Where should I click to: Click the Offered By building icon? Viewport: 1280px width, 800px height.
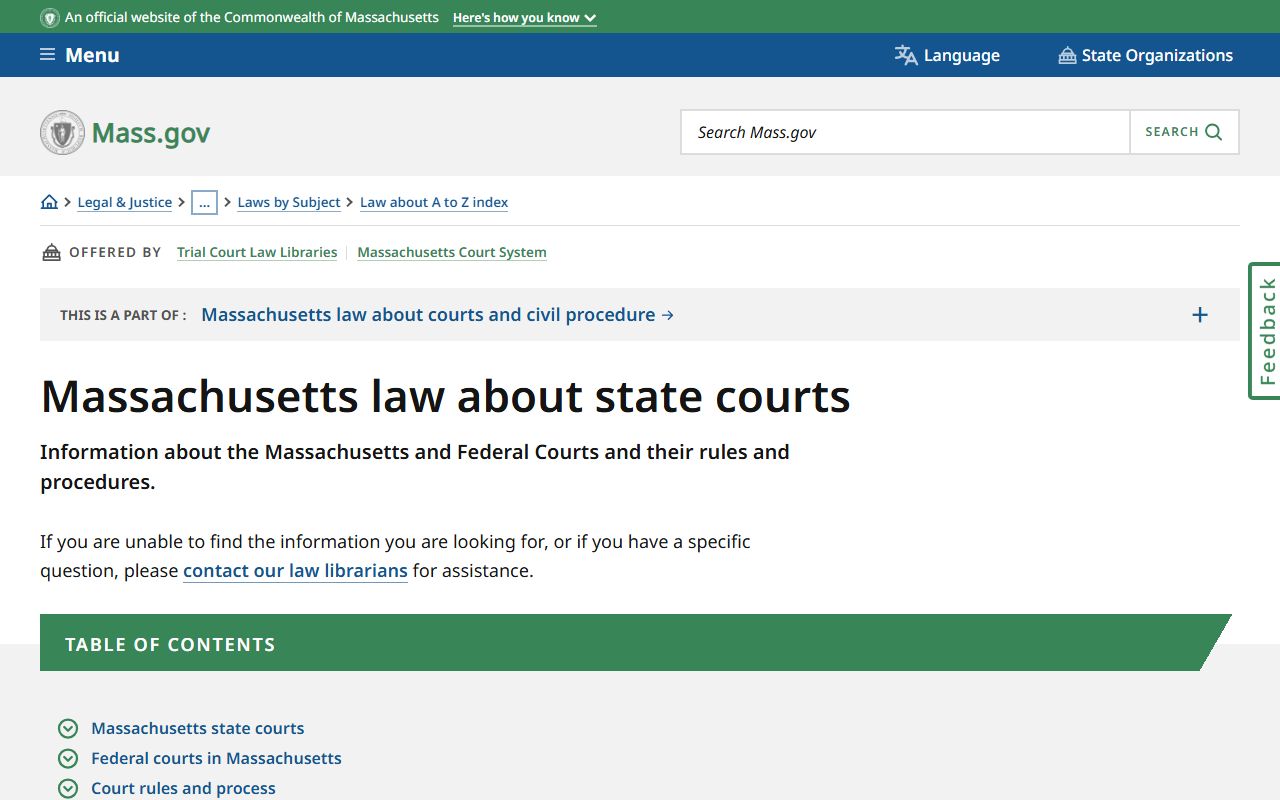tap(51, 252)
